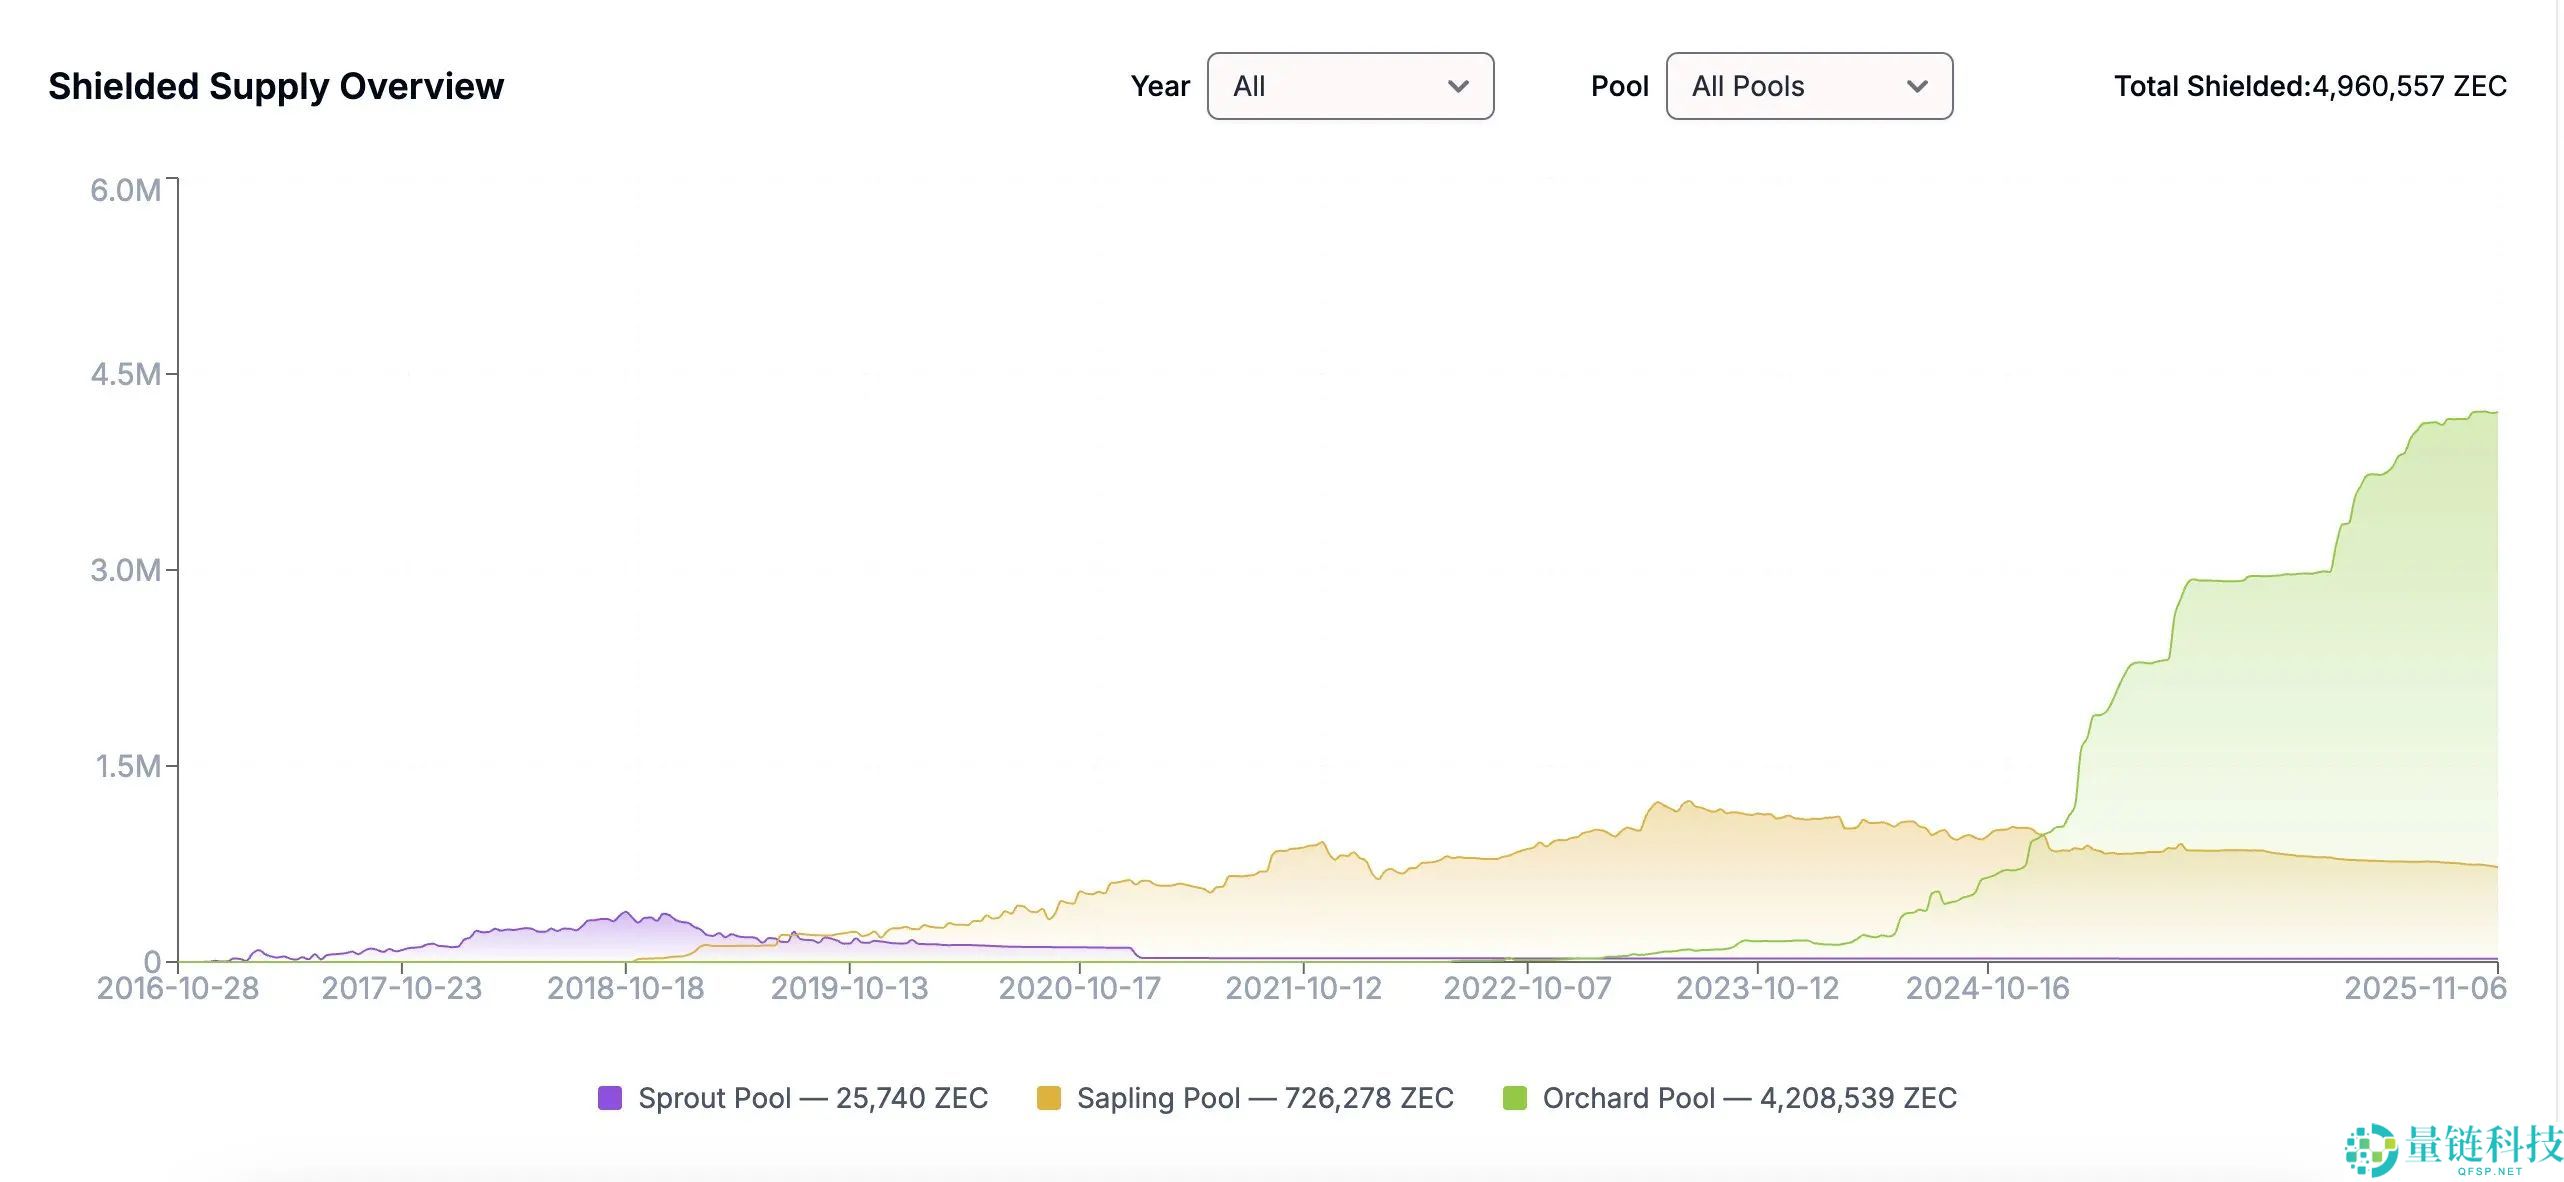Click the Shielded Supply Overview heading
Screen dimensions: 2564x1182
click(x=276, y=86)
